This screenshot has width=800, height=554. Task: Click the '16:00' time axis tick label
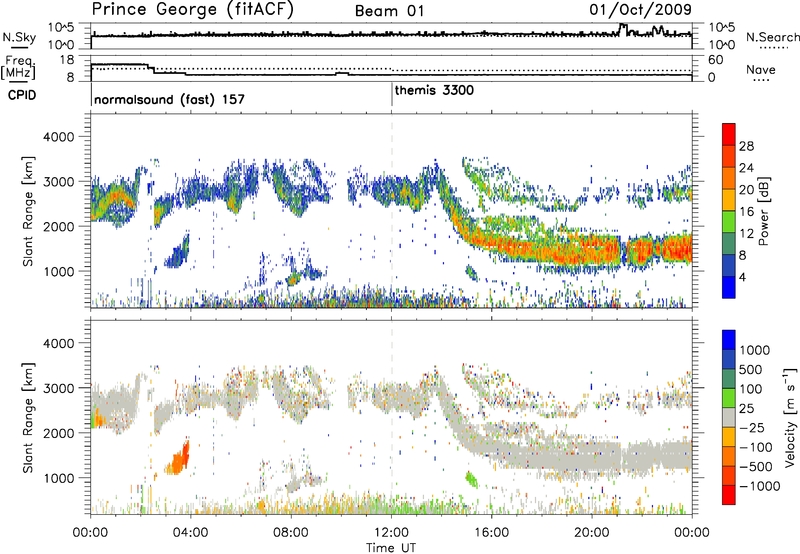coord(491,533)
